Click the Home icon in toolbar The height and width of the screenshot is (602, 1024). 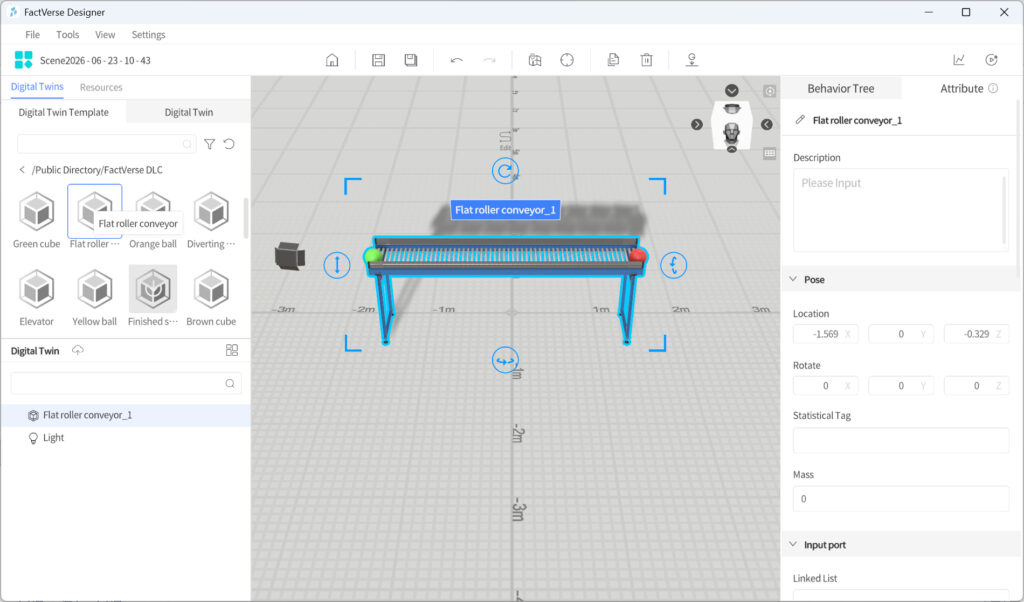(332, 60)
